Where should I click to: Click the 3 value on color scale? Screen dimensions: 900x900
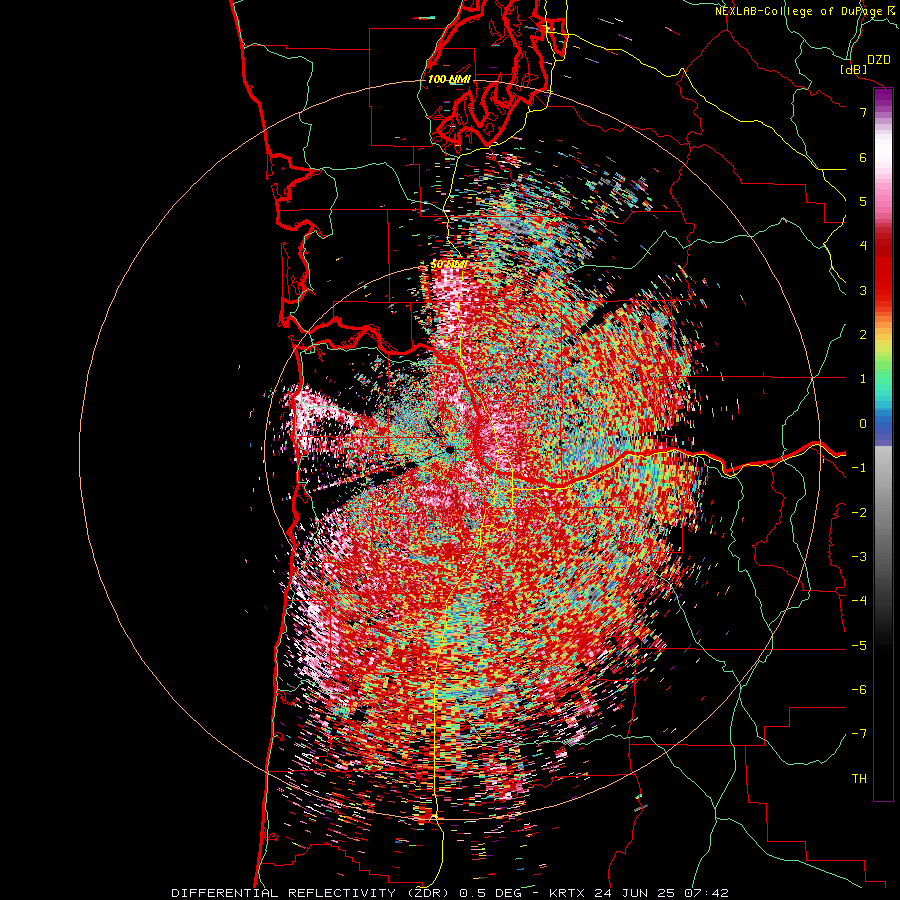tap(863, 290)
